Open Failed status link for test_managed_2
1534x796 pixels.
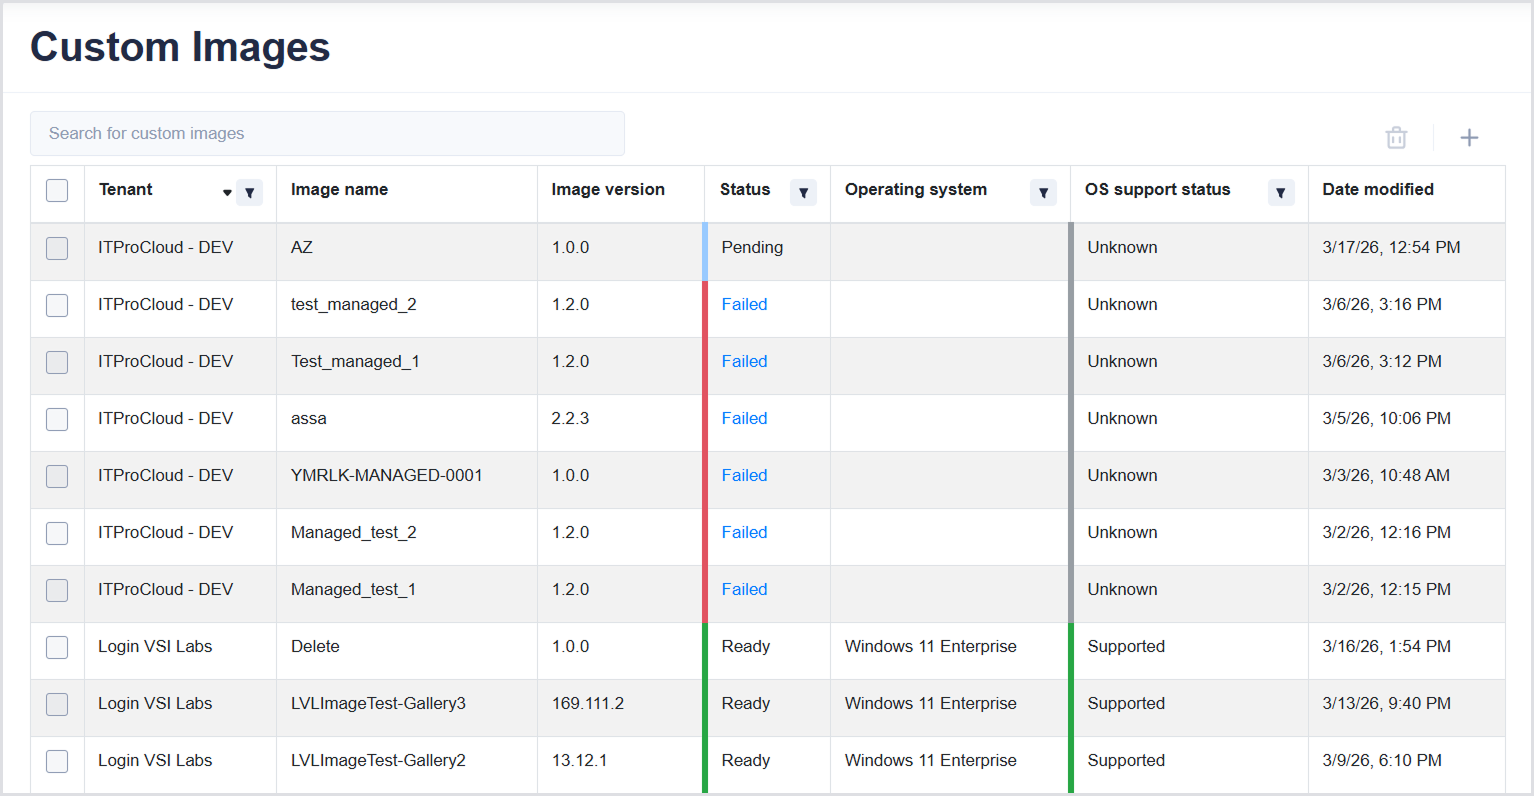pyautogui.click(x=744, y=305)
